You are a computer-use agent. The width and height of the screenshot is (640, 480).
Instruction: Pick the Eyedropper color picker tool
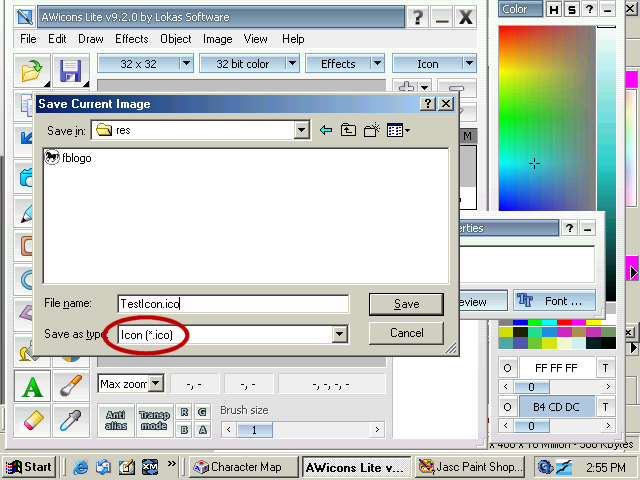click(69, 420)
